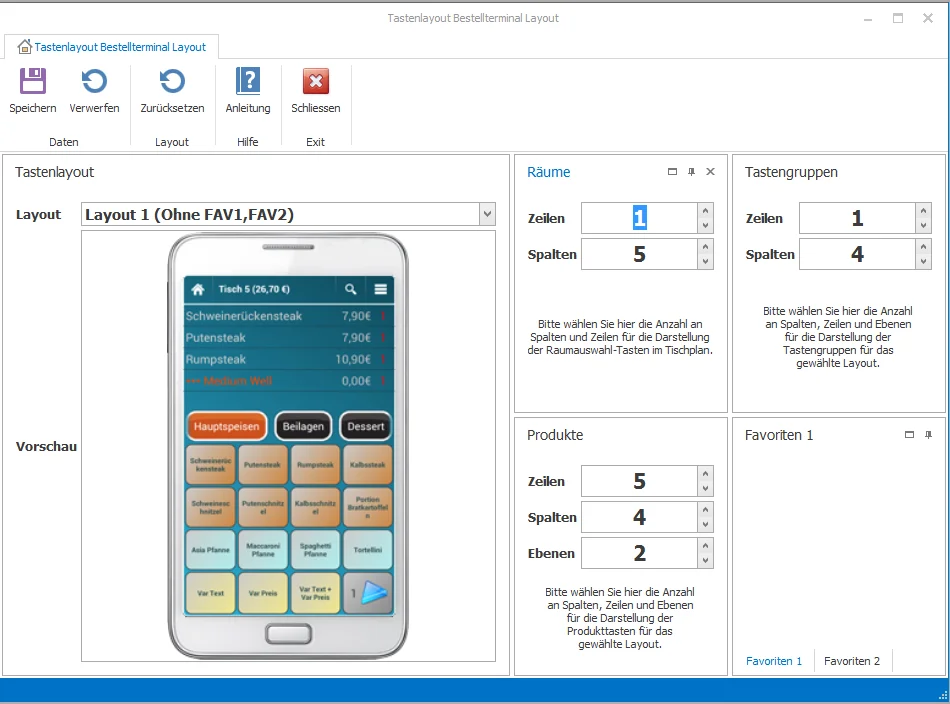
Task: Click the red Schliessen exit icon
Action: point(316,82)
